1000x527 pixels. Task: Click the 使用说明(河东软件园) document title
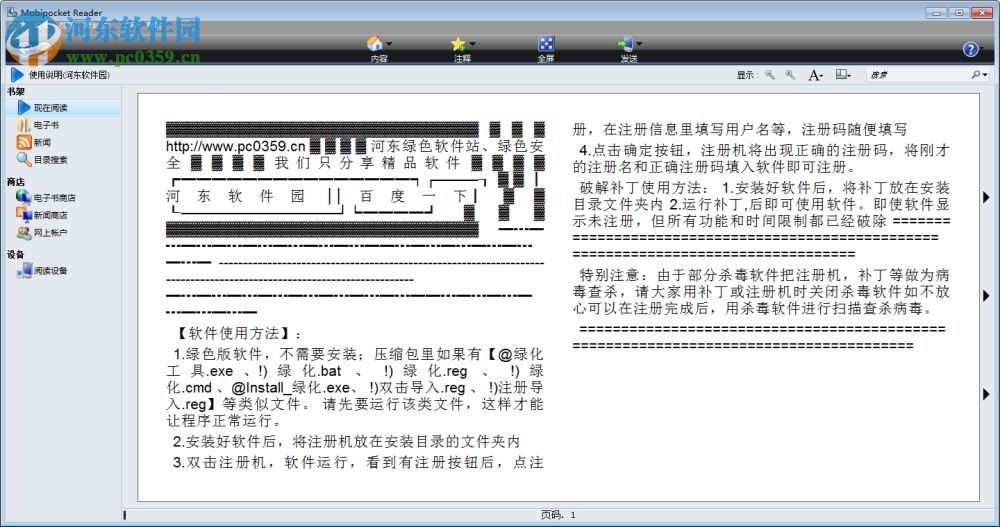[x=69, y=75]
